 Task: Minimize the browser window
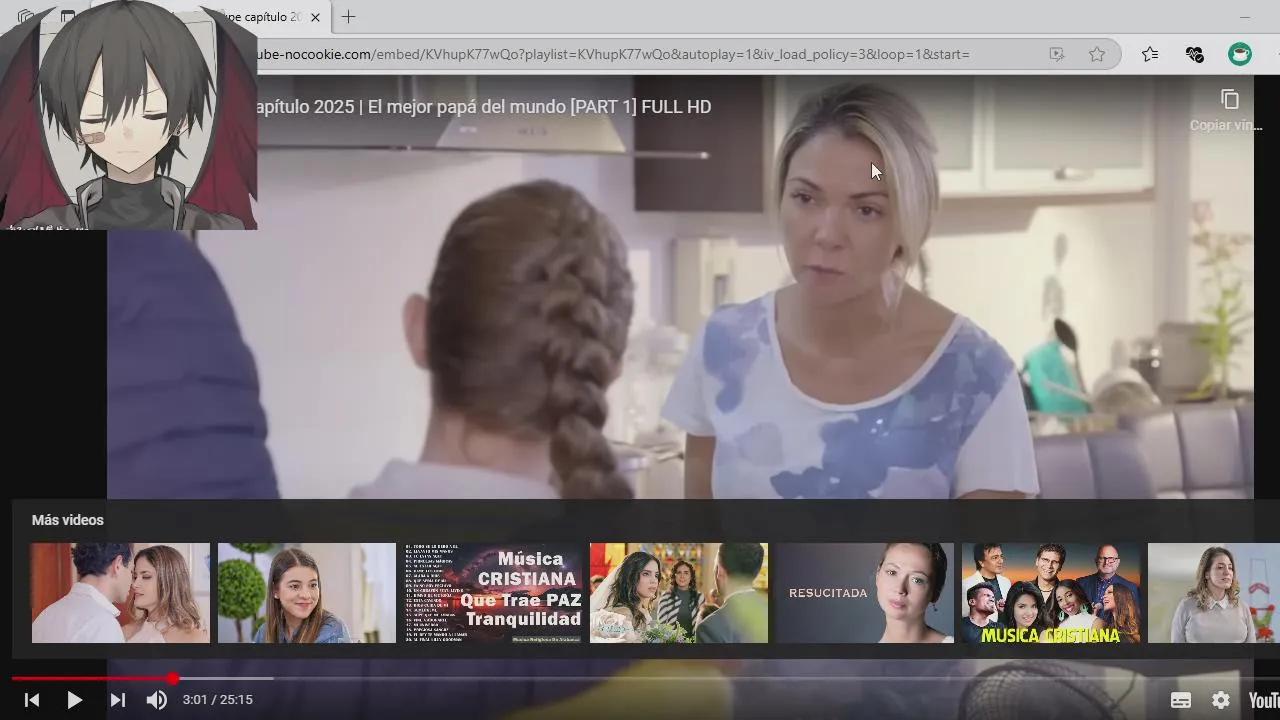(x=1245, y=17)
